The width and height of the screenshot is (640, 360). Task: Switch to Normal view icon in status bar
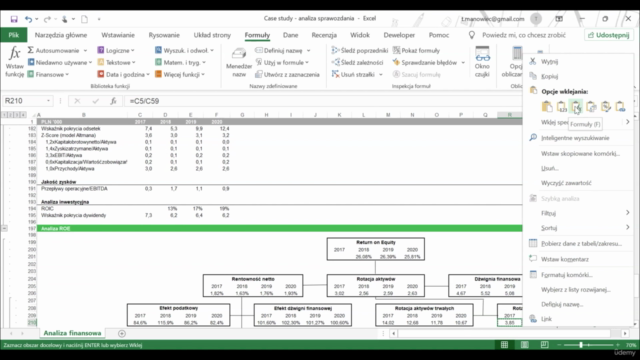504,345
